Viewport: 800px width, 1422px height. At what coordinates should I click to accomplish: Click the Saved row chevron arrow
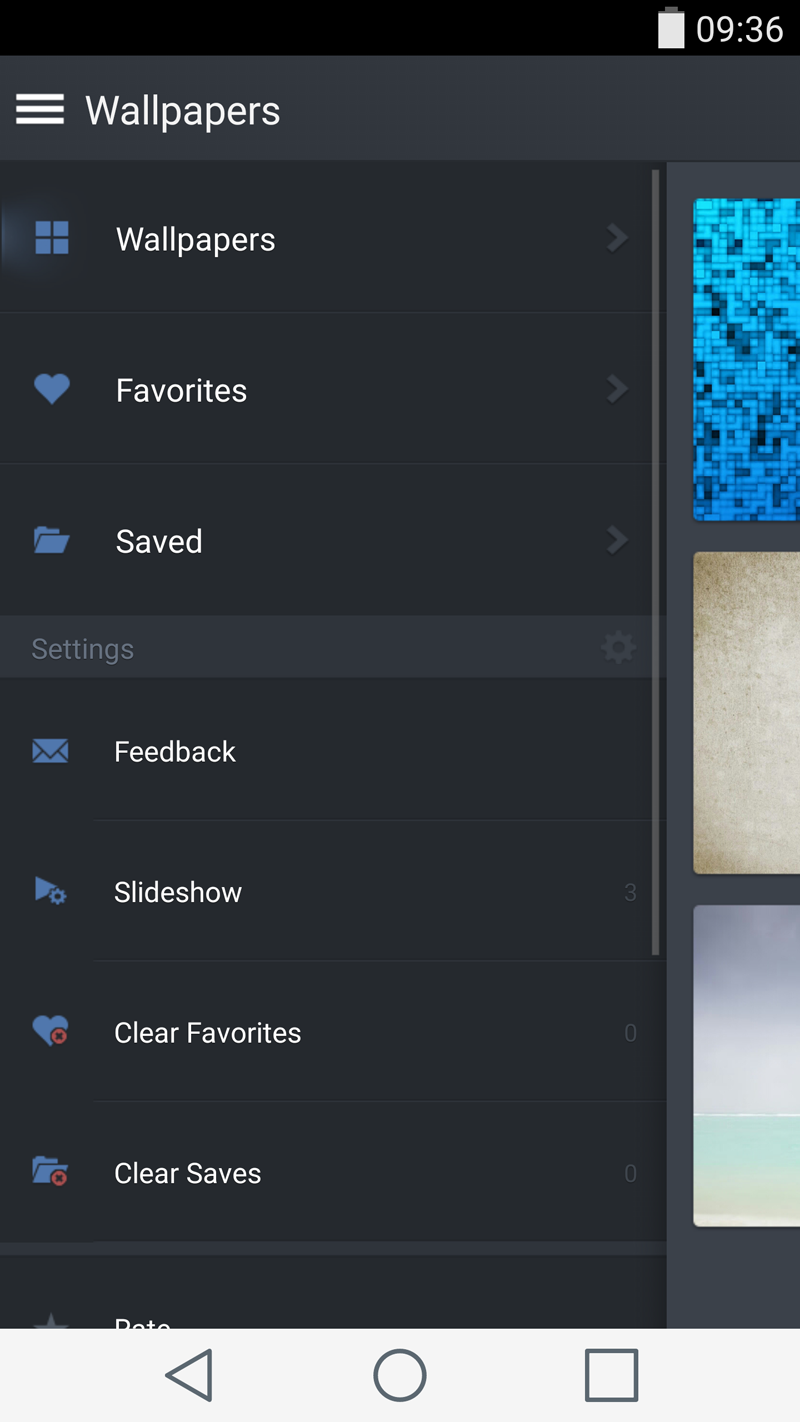617,541
